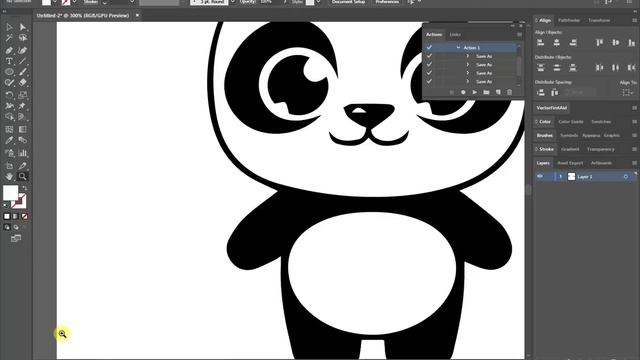Switch to Transparency tab
This screenshot has height=360, width=640.
pyautogui.click(x=600, y=149)
